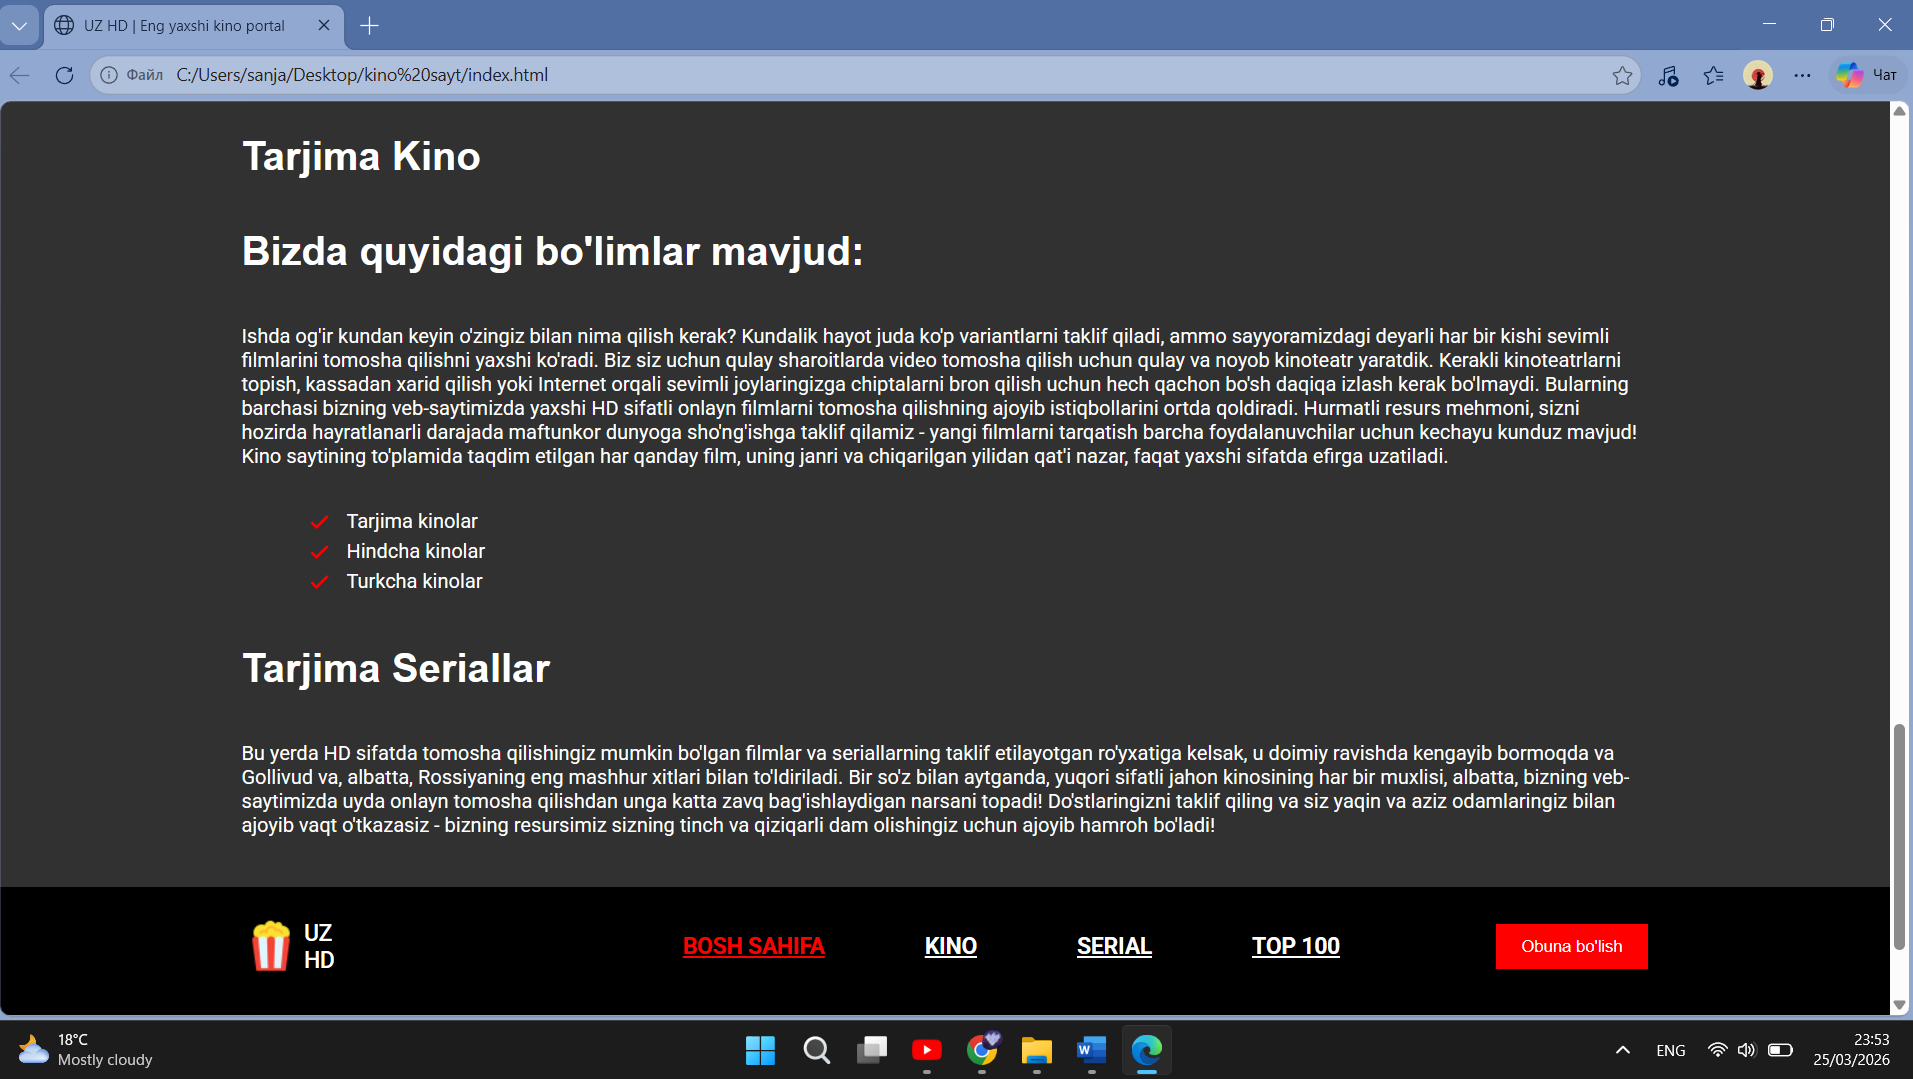Click the popcorn UZ HD logo

click(292, 946)
